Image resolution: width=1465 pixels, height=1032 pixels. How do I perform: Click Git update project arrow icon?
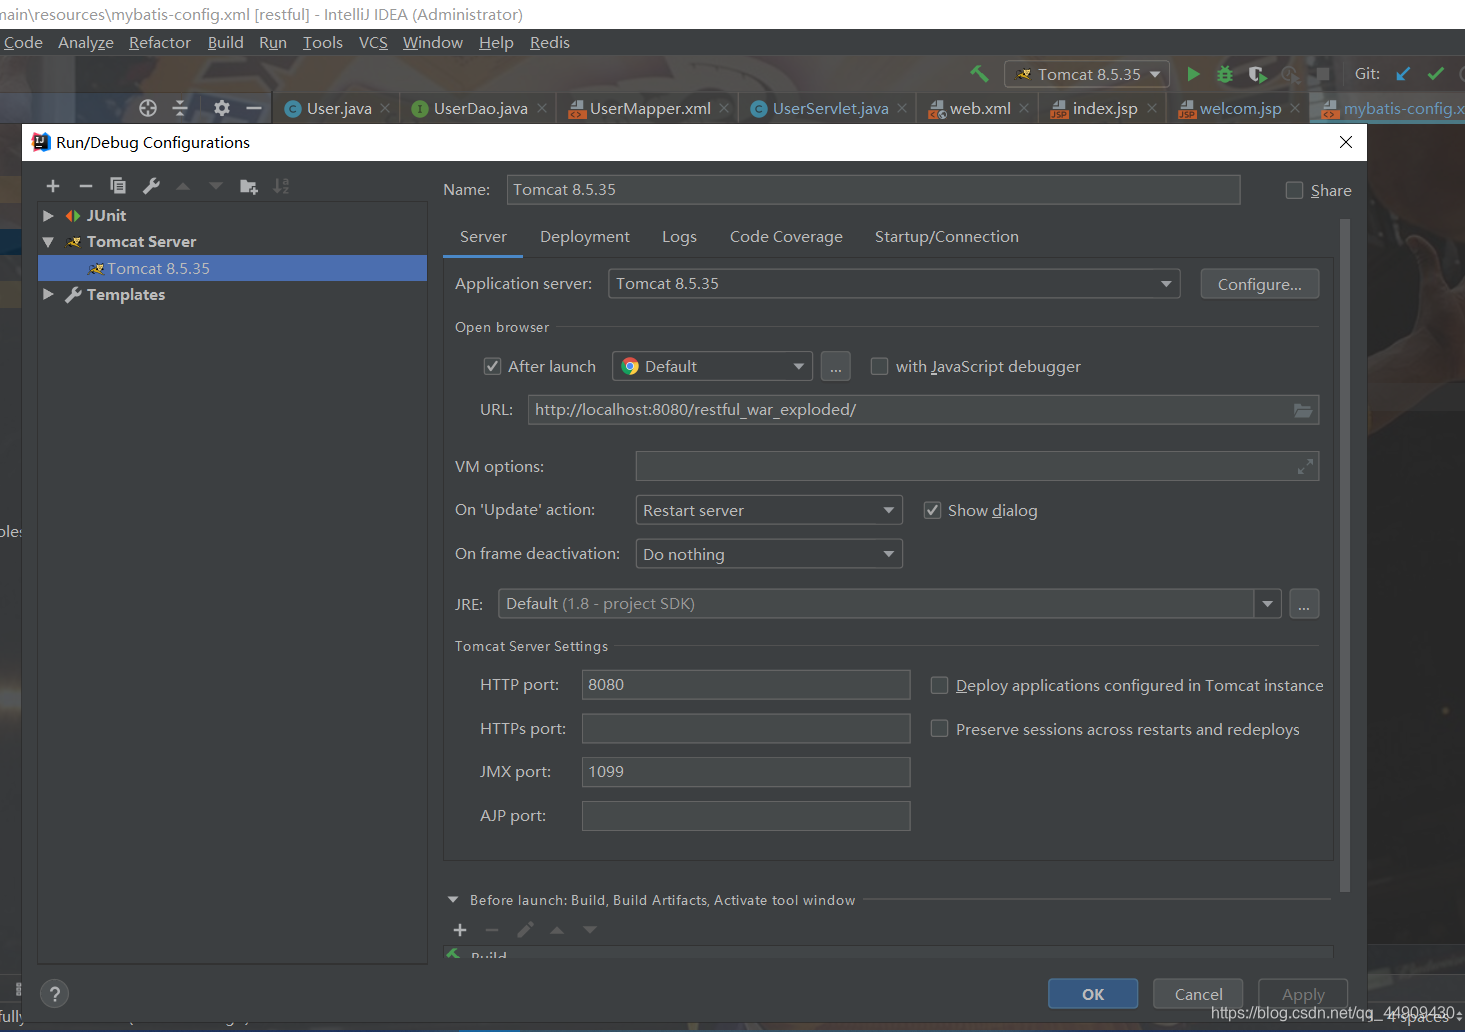1404,74
